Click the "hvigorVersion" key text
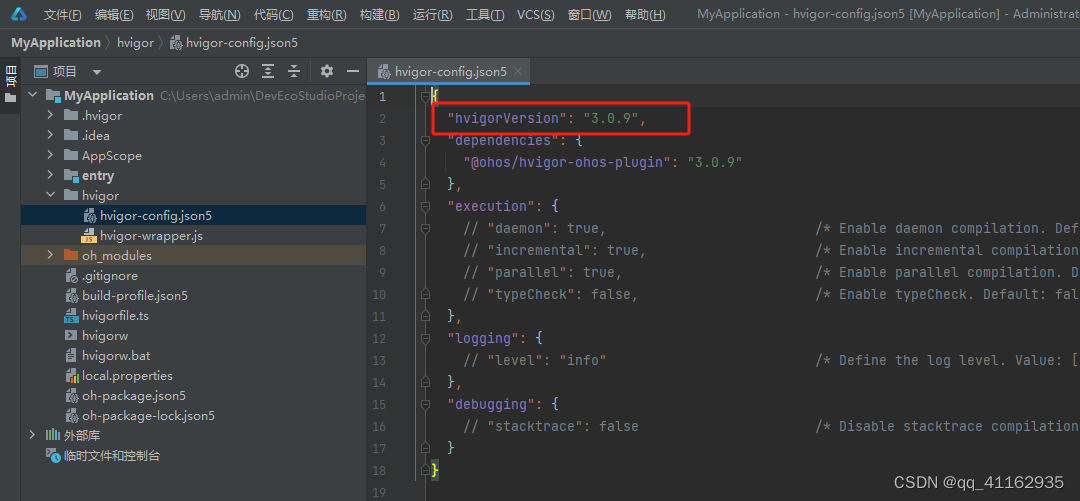 (x=507, y=119)
